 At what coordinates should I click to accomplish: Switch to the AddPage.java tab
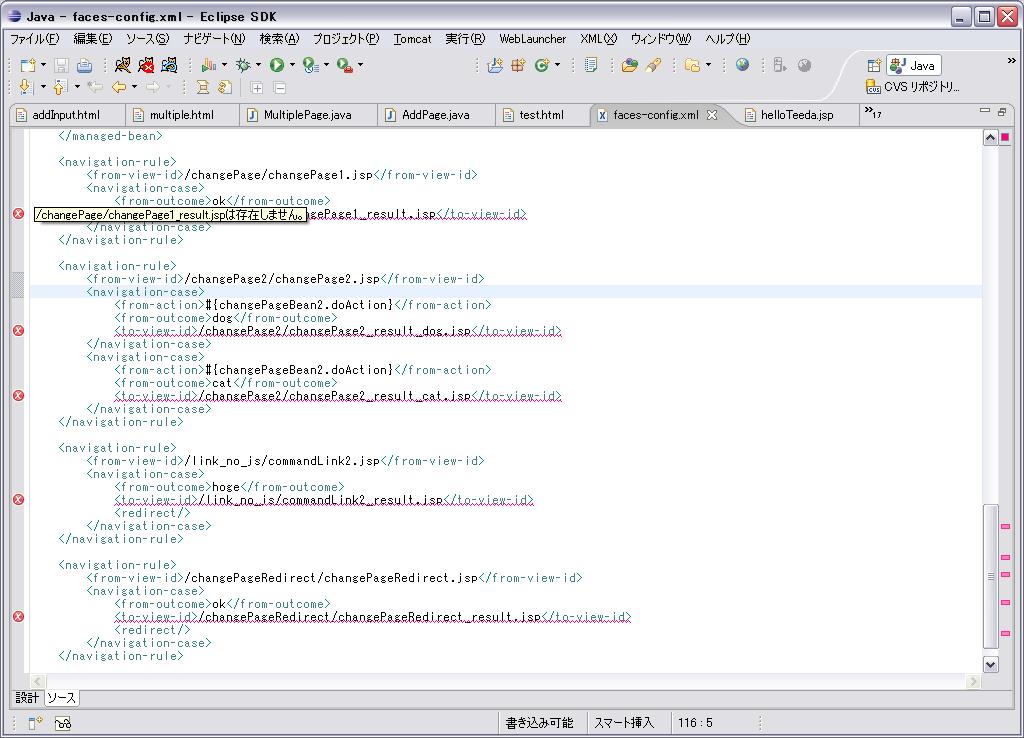click(x=435, y=115)
